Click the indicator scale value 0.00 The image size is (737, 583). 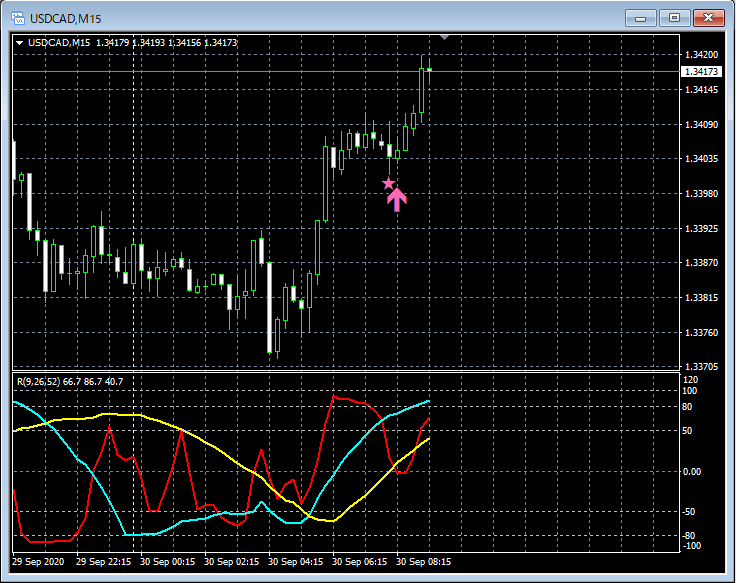coord(691,472)
